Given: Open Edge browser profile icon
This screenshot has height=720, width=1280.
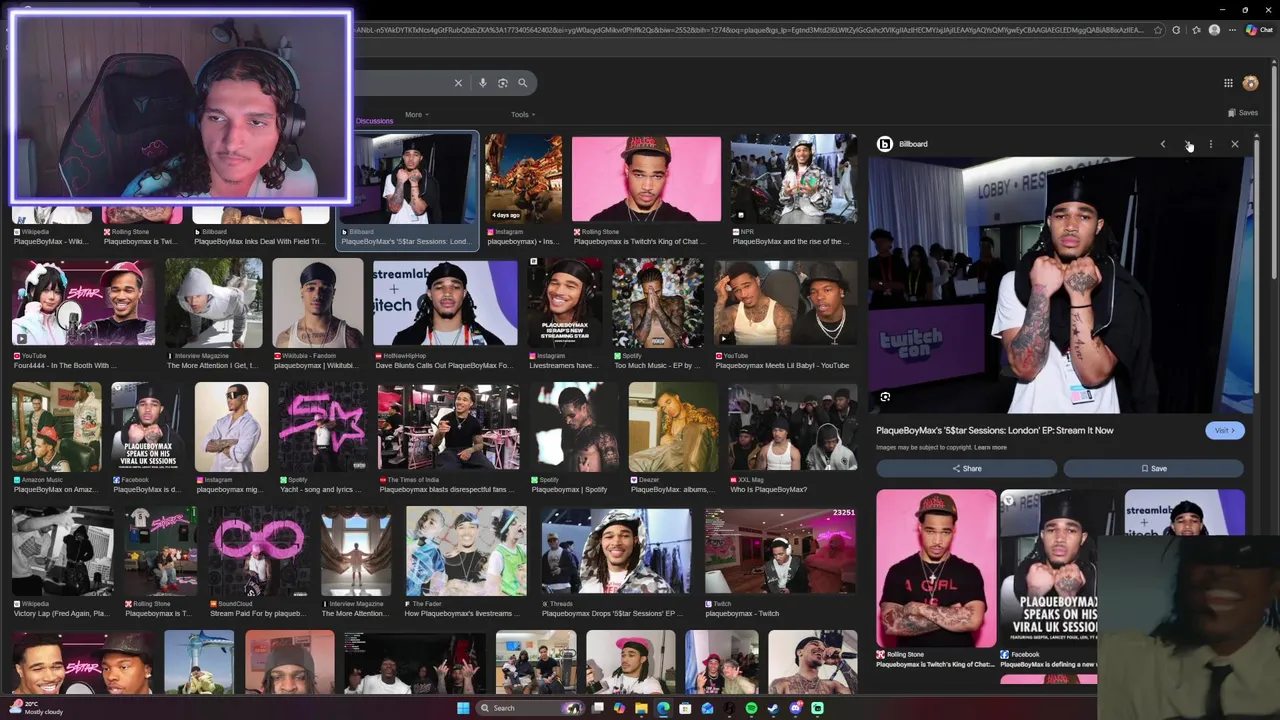Looking at the screenshot, I should coord(1214,30).
